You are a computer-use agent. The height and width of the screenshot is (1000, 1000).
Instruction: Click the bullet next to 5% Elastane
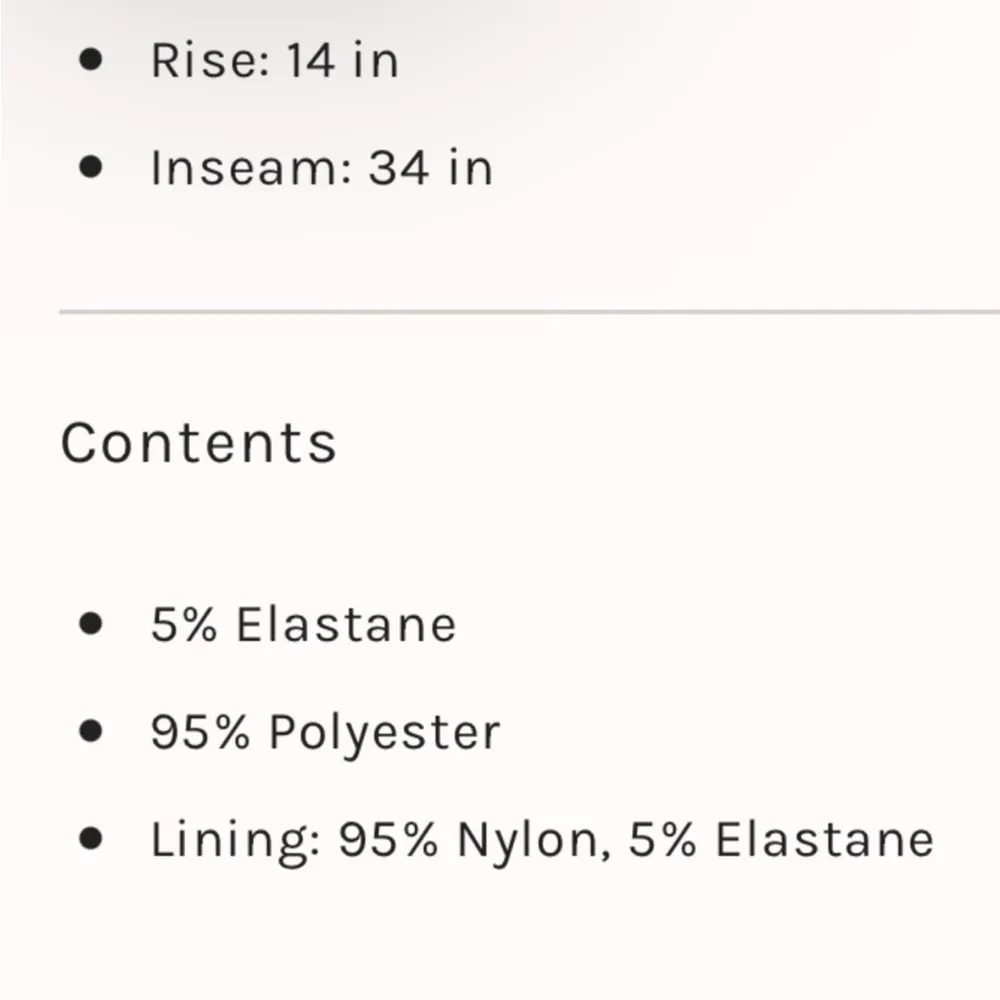pyautogui.click(x=91, y=624)
